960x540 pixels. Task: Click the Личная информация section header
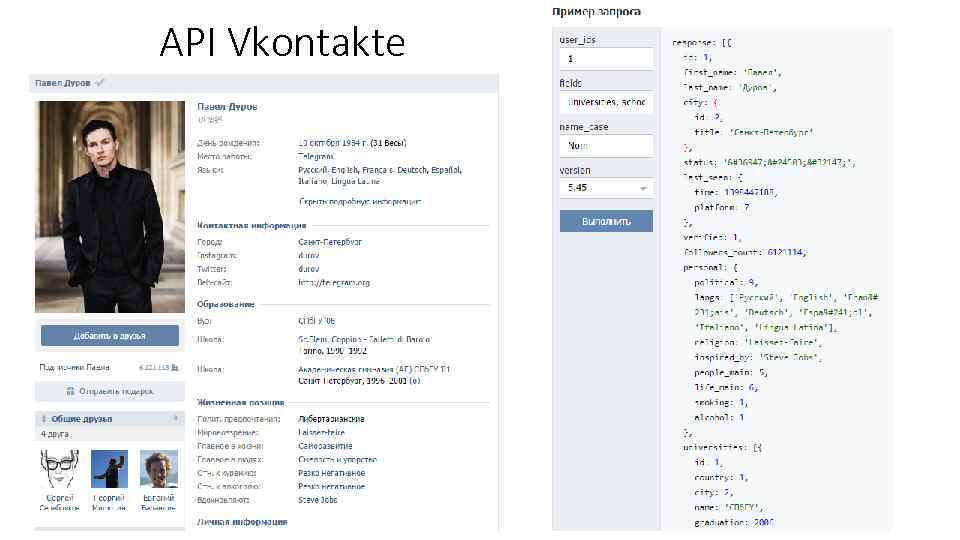pos(242,522)
